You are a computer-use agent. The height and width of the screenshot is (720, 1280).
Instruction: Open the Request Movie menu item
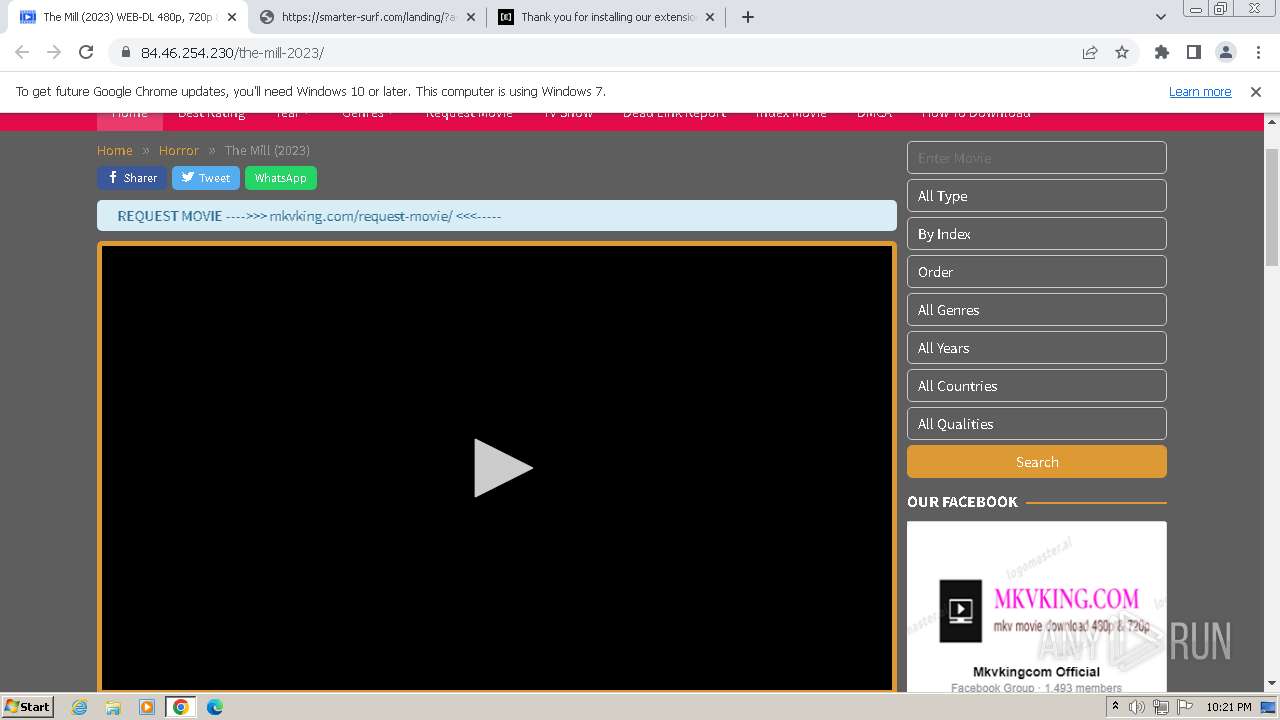(469, 114)
